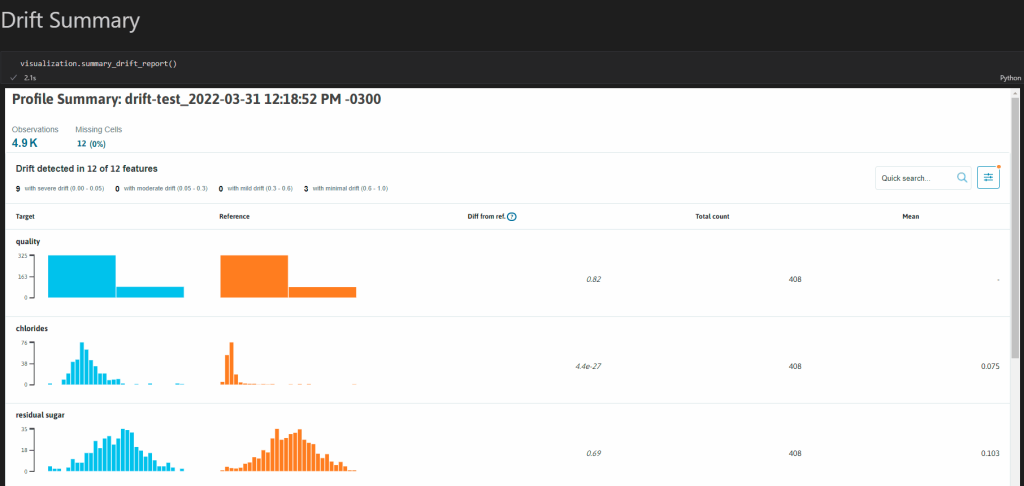The width and height of the screenshot is (1024, 486).
Task: Focus the Quick search input field
Action: point(913,177)
